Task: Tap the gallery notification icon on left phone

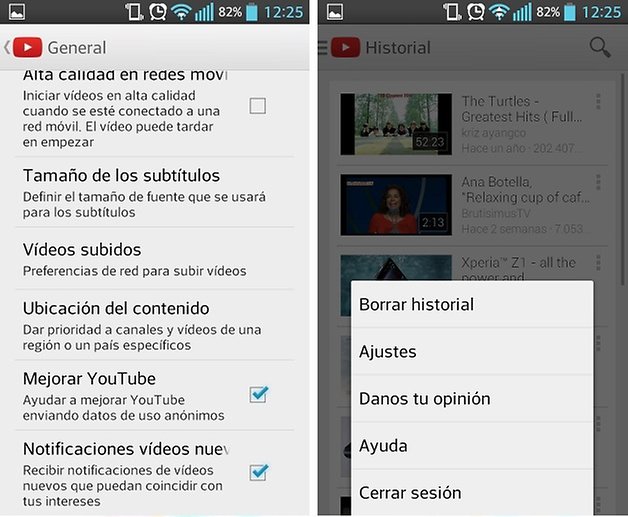Action: point(17,12)
